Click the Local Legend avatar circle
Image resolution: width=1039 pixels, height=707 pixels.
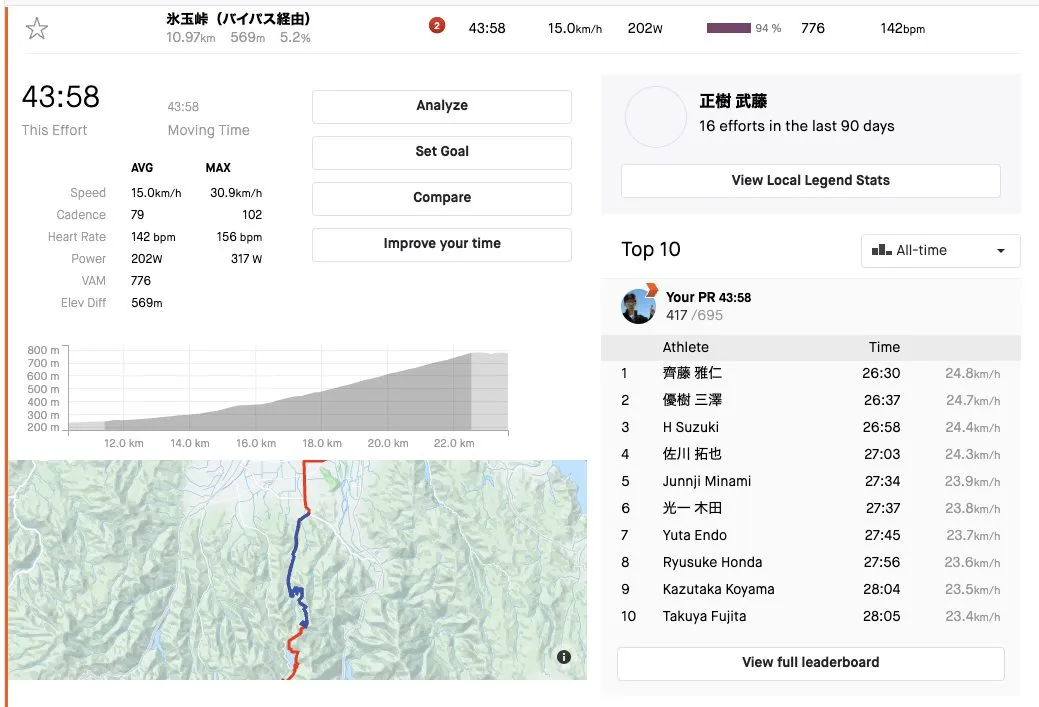(x=655, y=117)
